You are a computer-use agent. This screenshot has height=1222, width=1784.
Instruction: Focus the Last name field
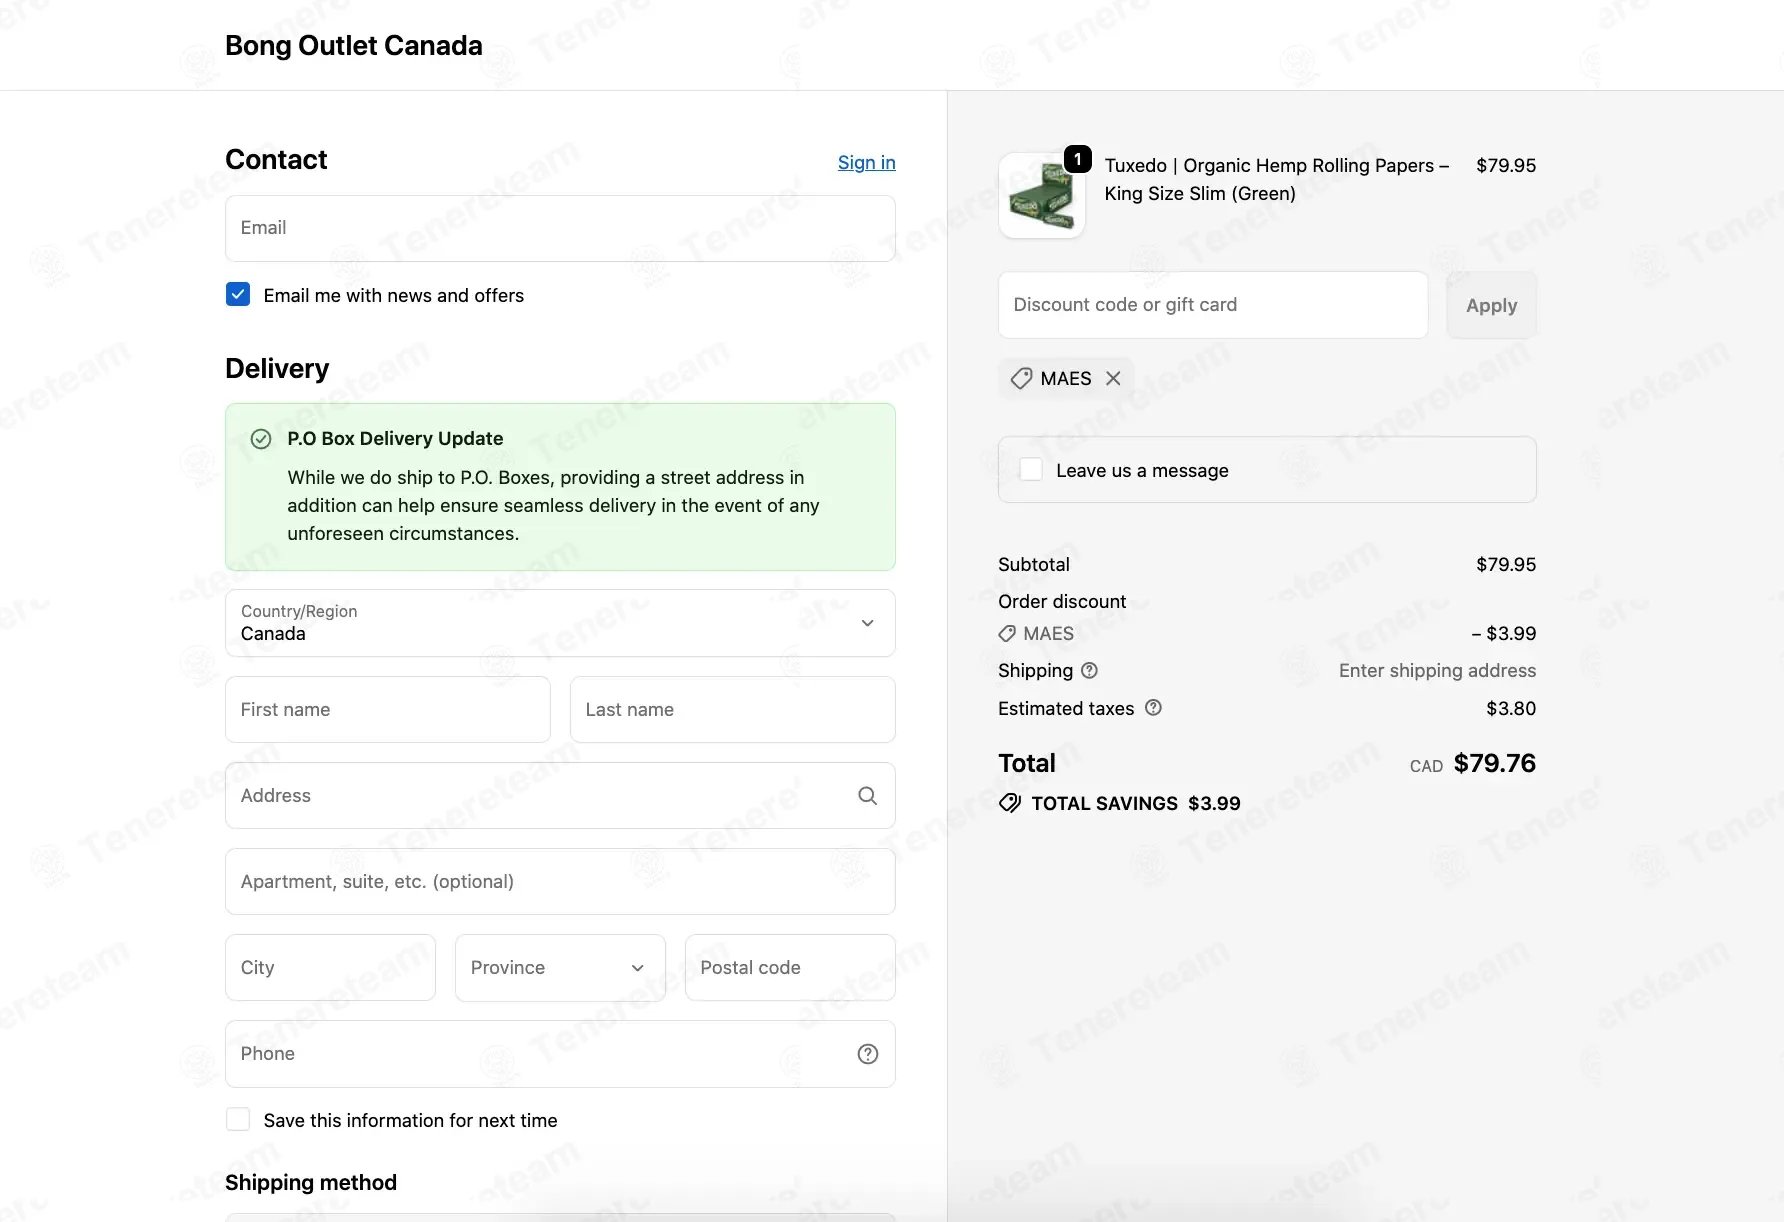[x=732, y=710]
